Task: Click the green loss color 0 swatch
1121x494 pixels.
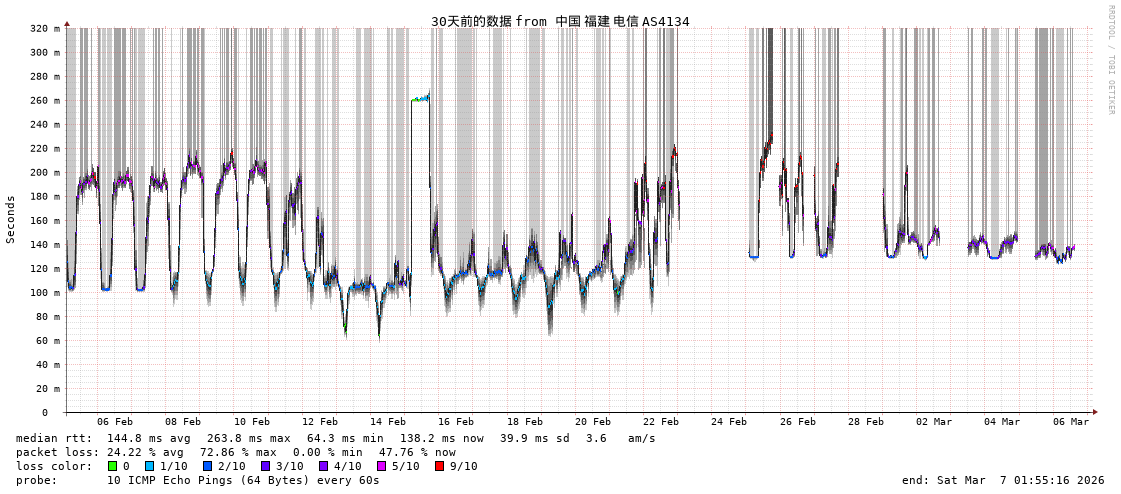Action: [113, 466]
